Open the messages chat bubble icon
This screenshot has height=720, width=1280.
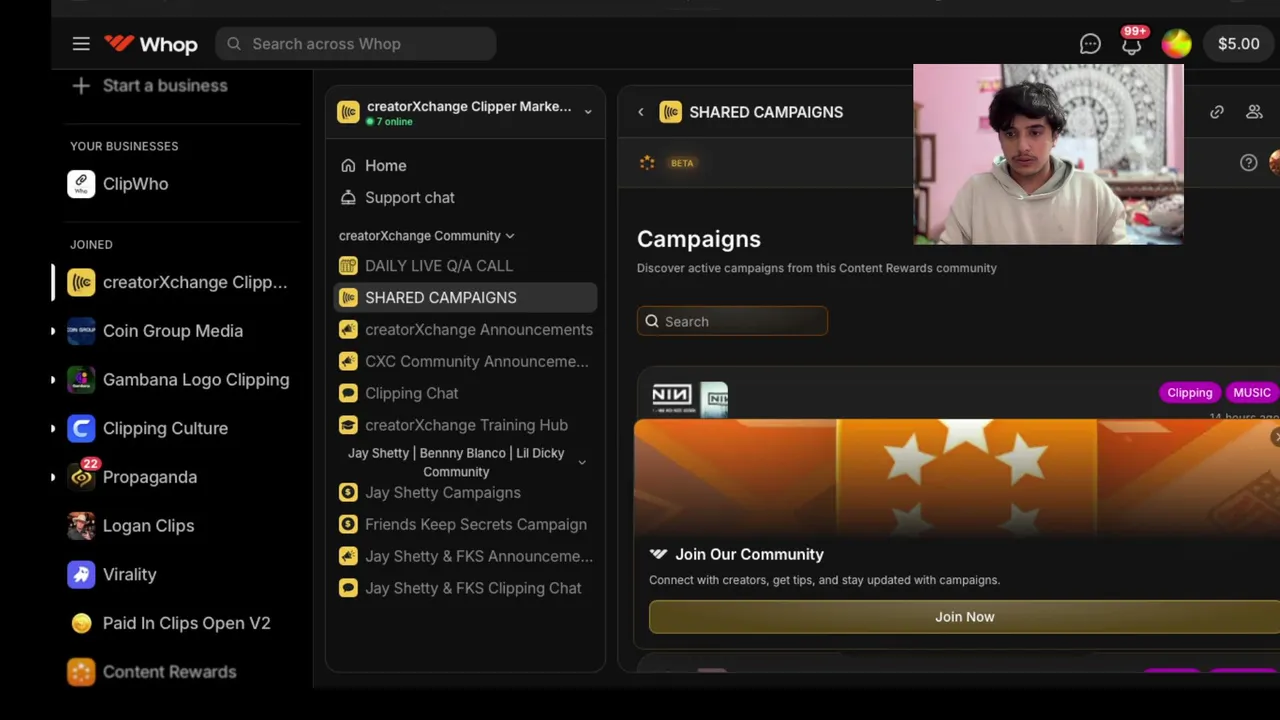[x=1090, y=44]
